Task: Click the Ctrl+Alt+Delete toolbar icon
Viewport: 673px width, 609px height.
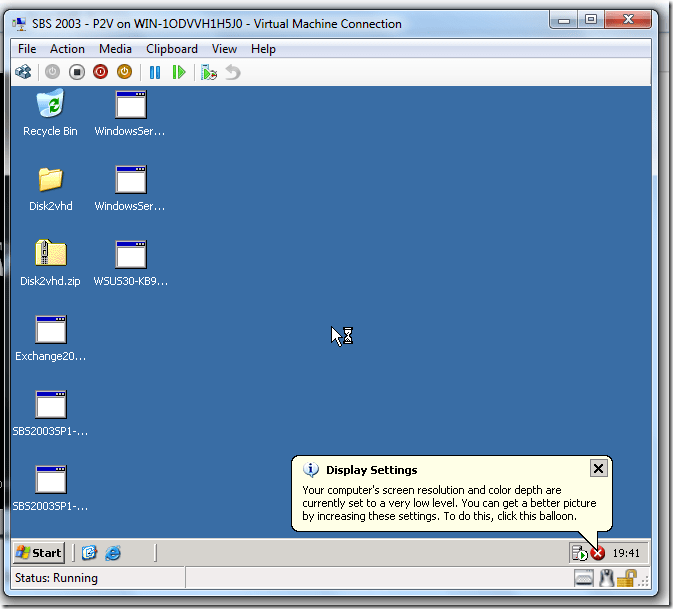Action: coord(24,72)
